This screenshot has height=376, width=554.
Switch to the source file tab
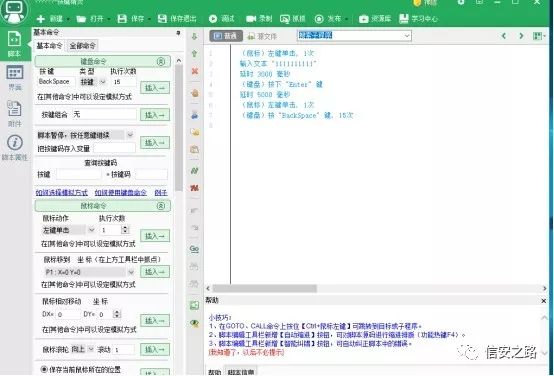[x=262, y=36]
